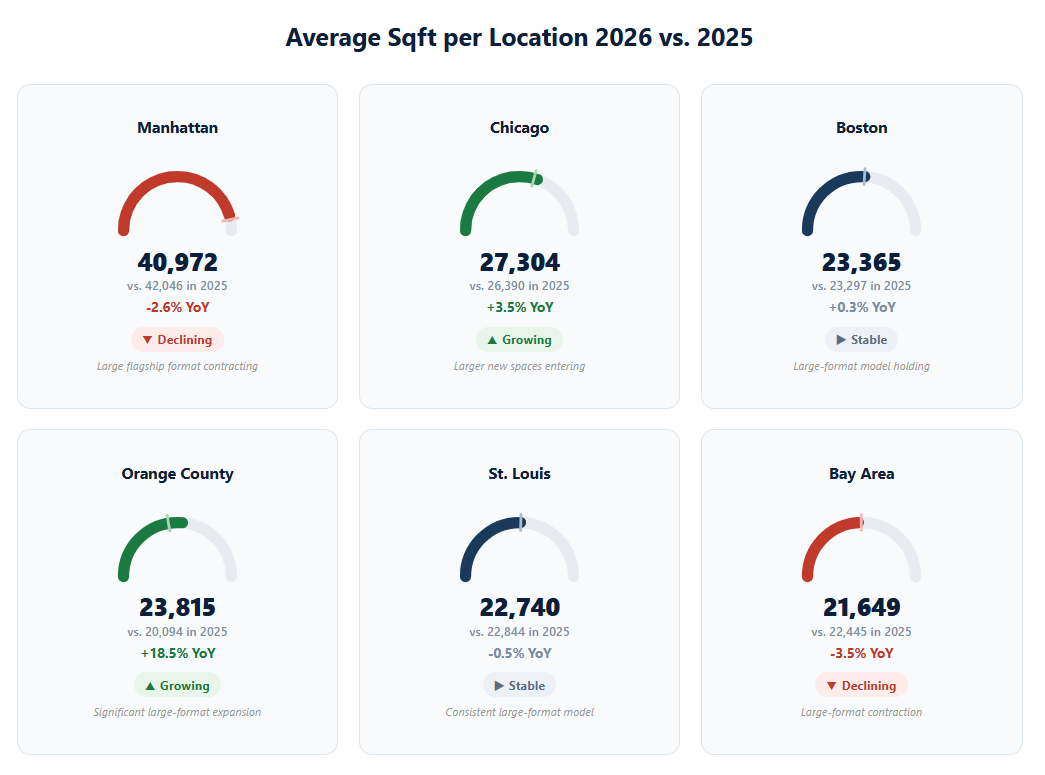Click the -3.5% YoY value on Bay Area
Viewport: 1045px width, 775px height.
pos(861,653)
